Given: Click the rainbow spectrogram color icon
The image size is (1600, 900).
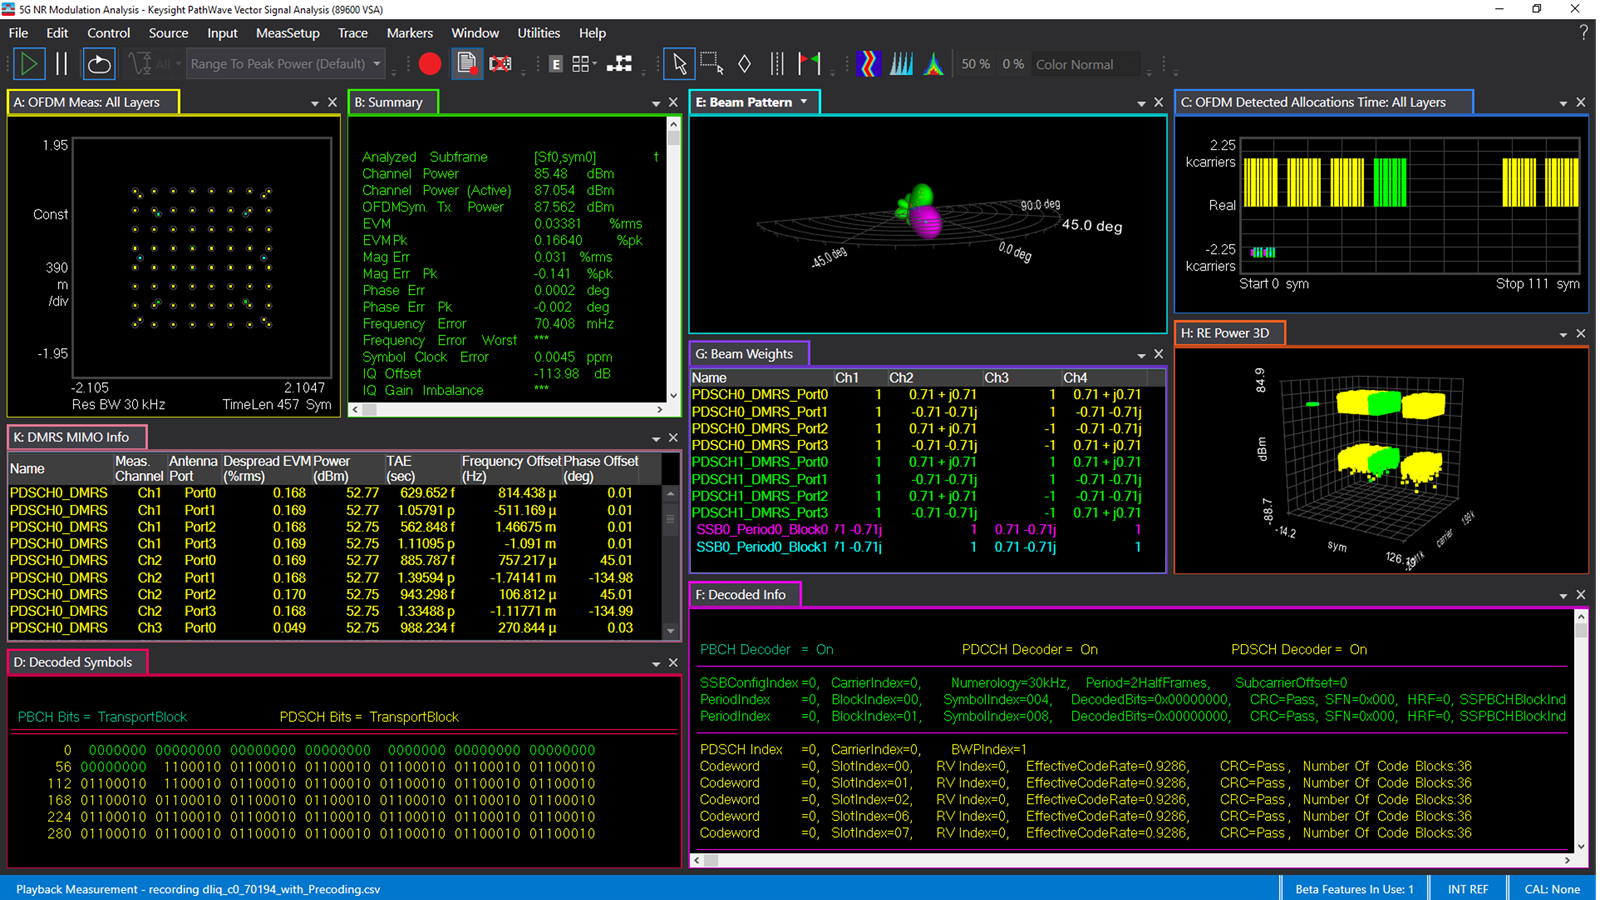Looking at the screenshot, I should pos(868,63).
